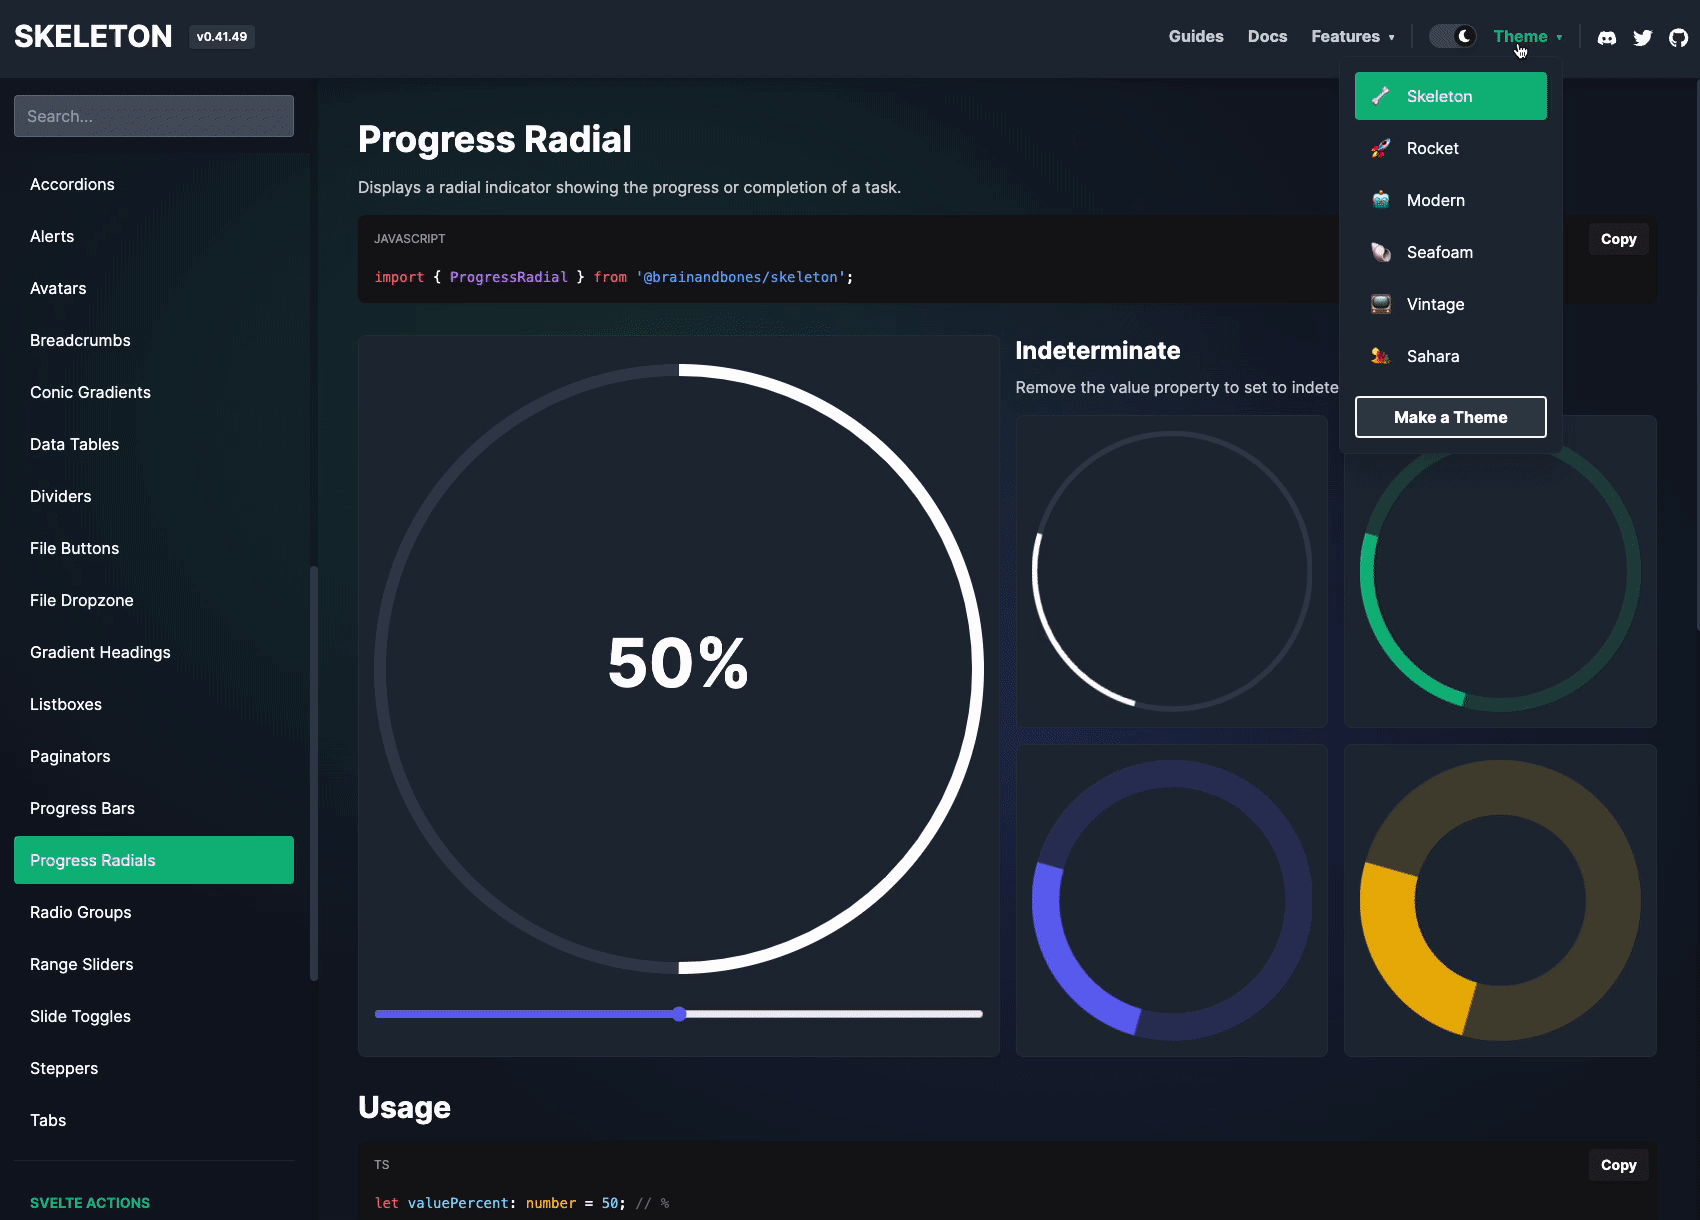Expand the Theme dropdown menu
This screenshot has height=1220, width=1700.
tap(1528, 37)
